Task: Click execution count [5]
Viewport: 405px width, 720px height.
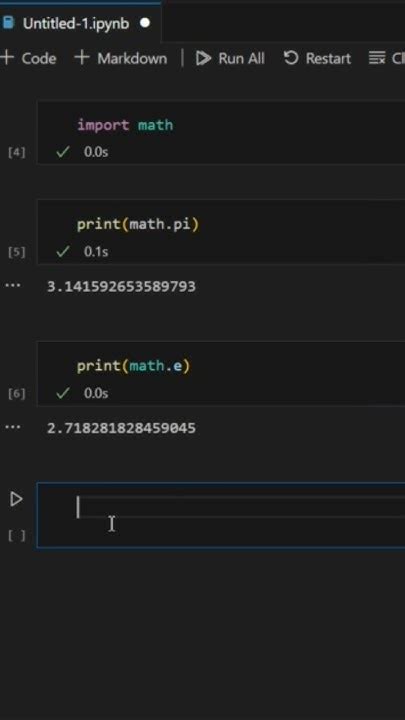Action: tap(17, 252)
